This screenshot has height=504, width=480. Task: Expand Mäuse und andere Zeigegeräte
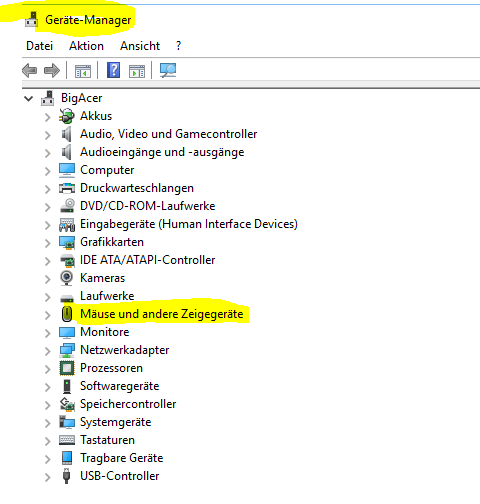48,315
